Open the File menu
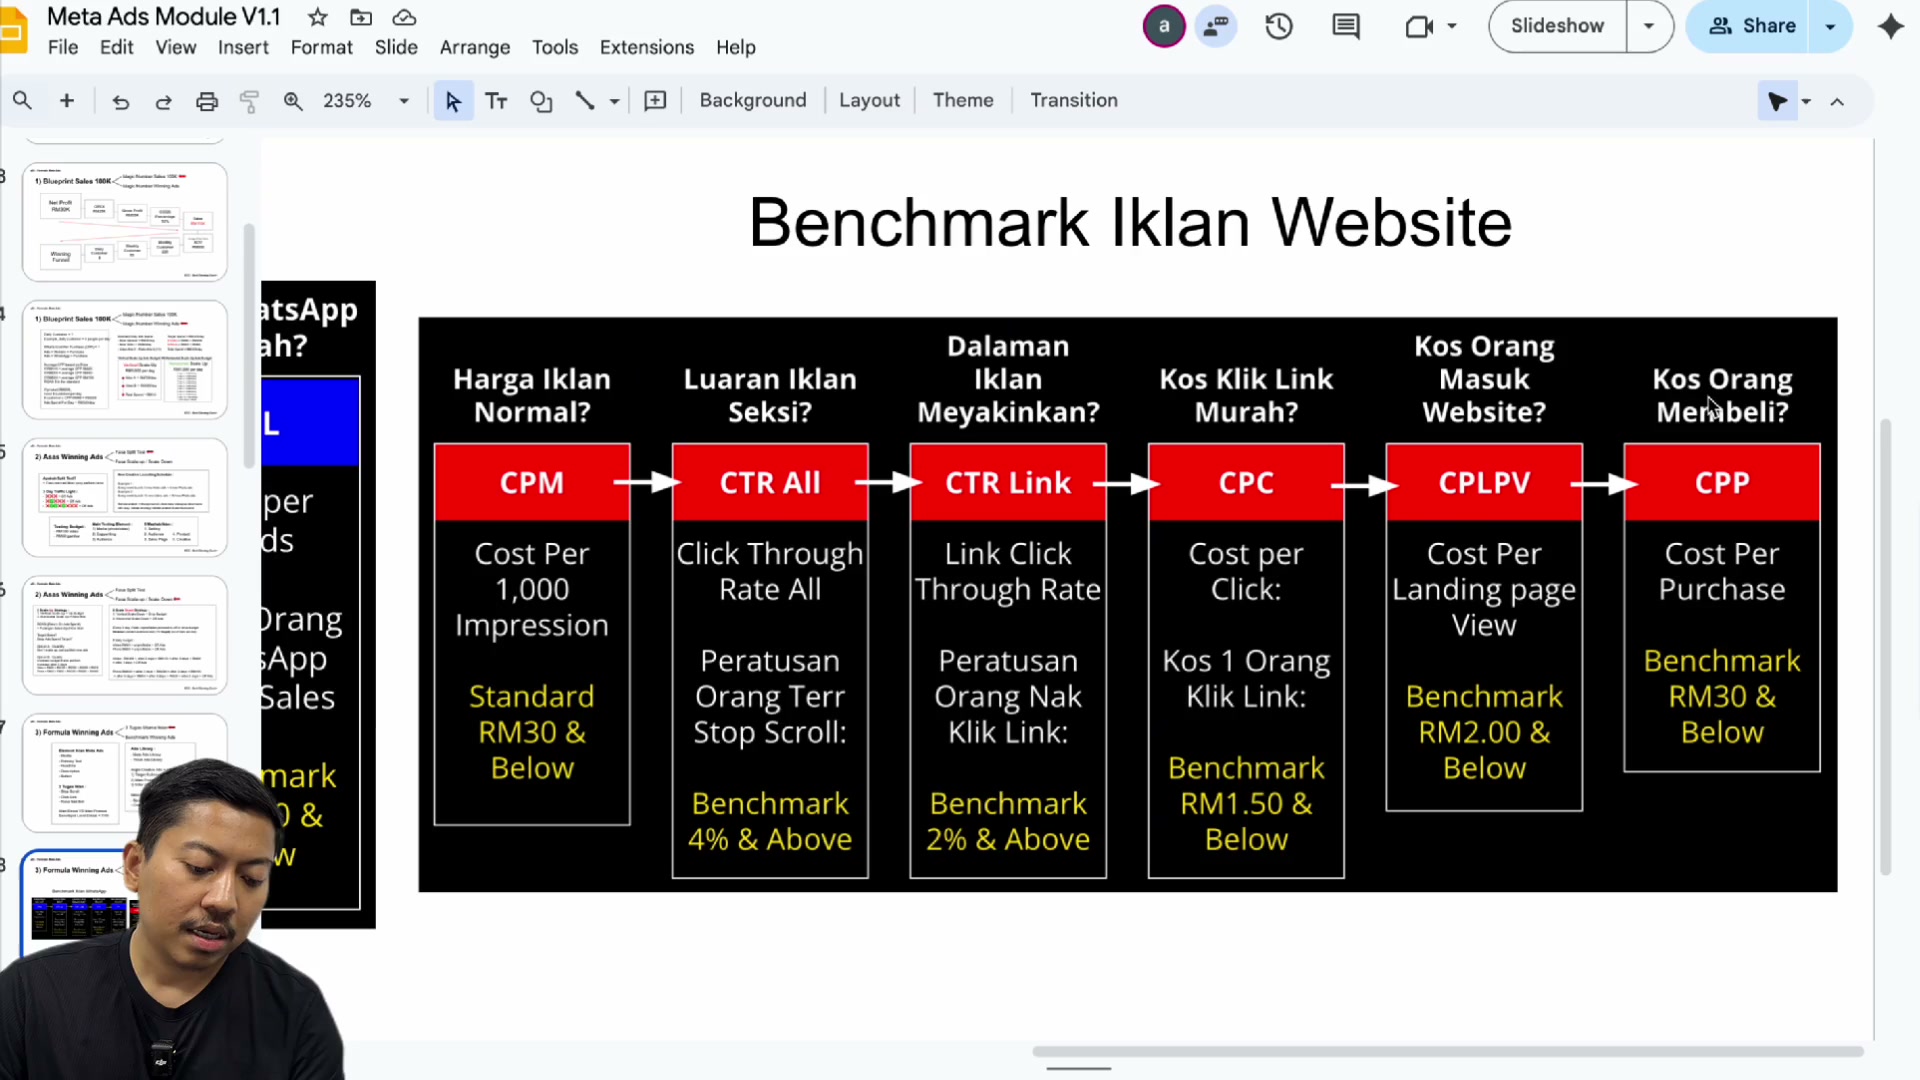The height and width of the screenshot is (1080, 1920). [62, 47]
